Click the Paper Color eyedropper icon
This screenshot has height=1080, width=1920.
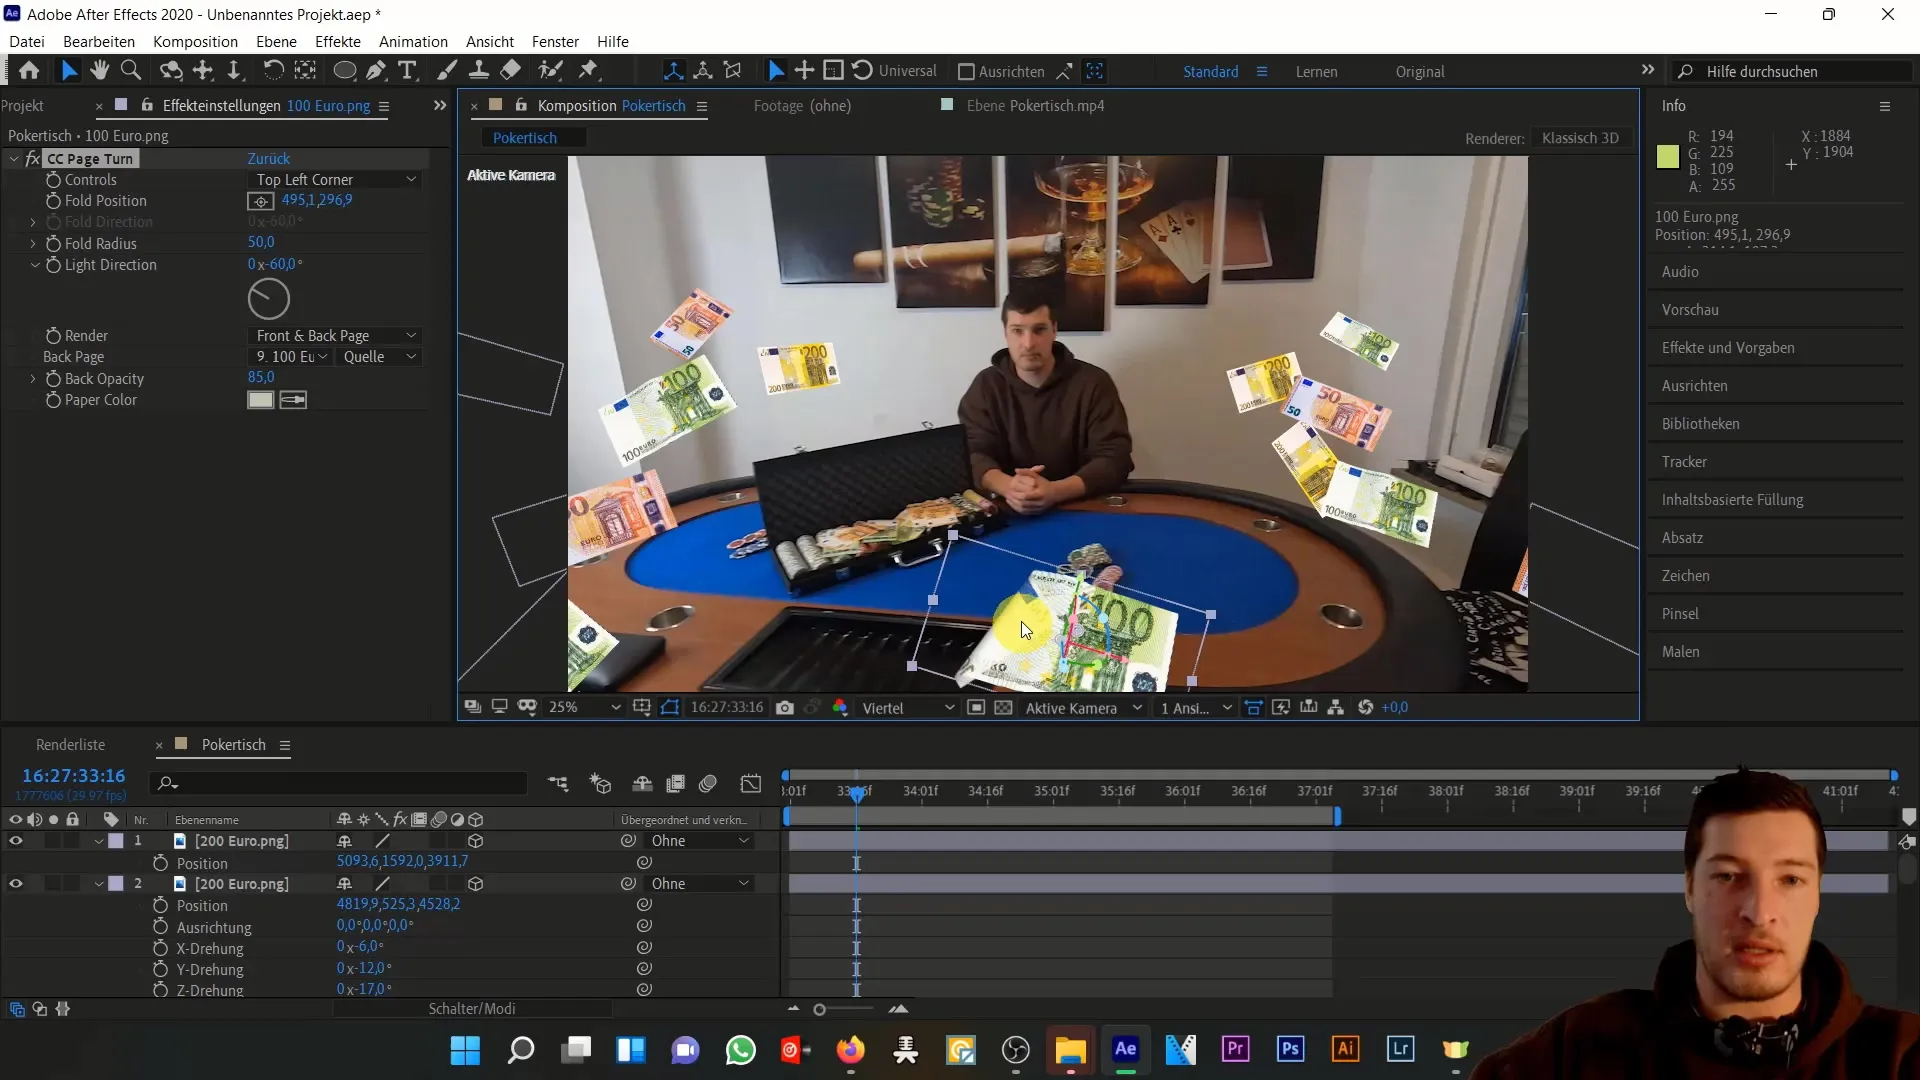coord(293,400)
